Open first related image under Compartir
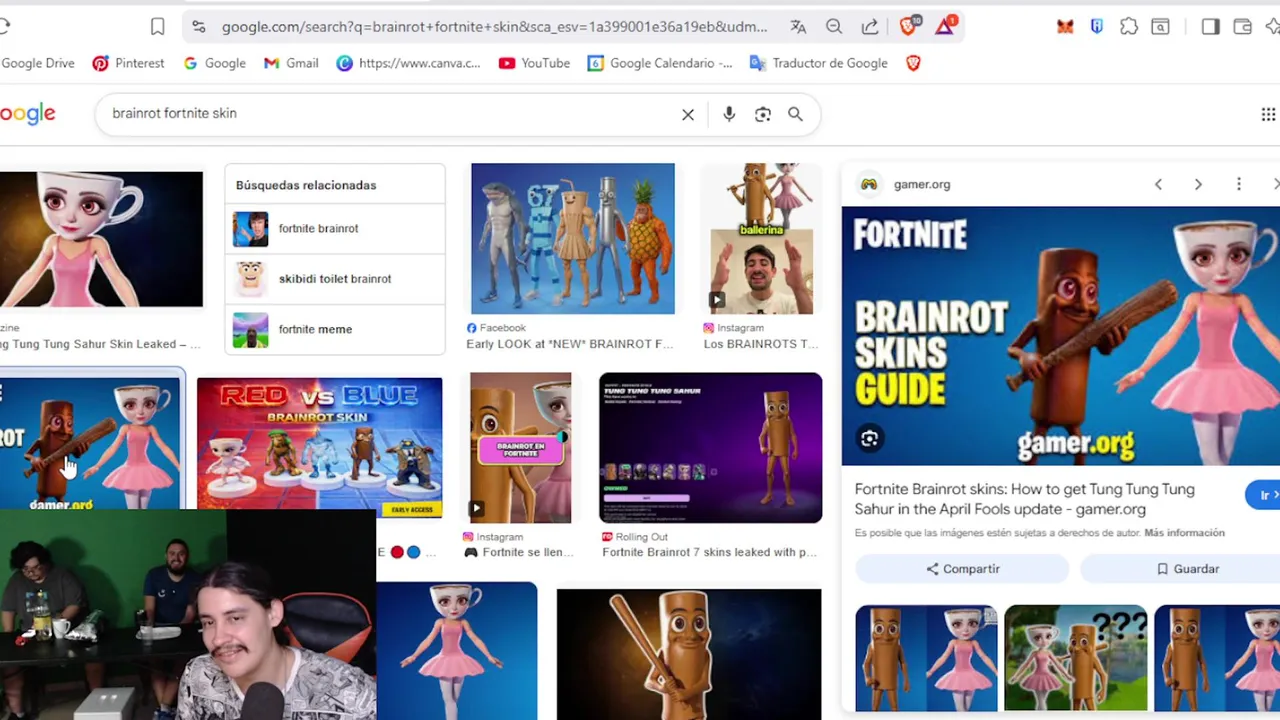1280x720 pixels. coord(926,657)
